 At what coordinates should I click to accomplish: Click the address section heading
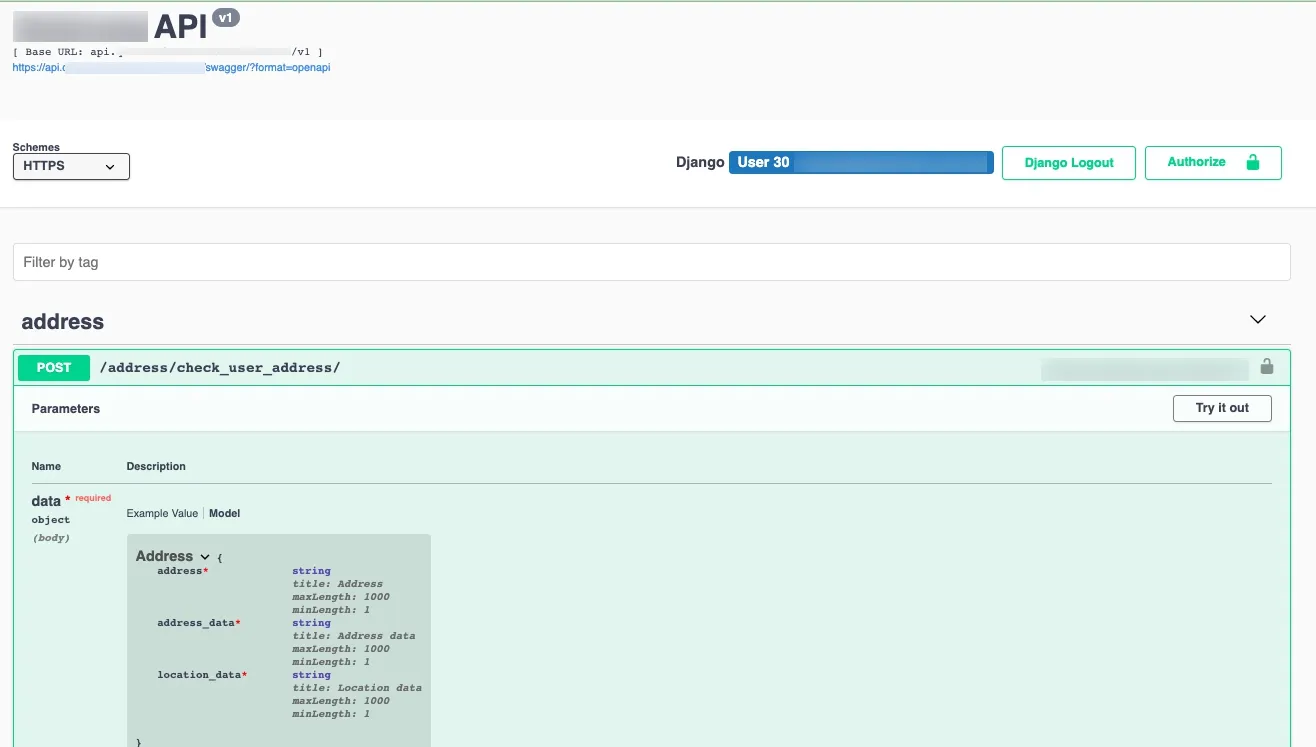click(x=62, y=321)
